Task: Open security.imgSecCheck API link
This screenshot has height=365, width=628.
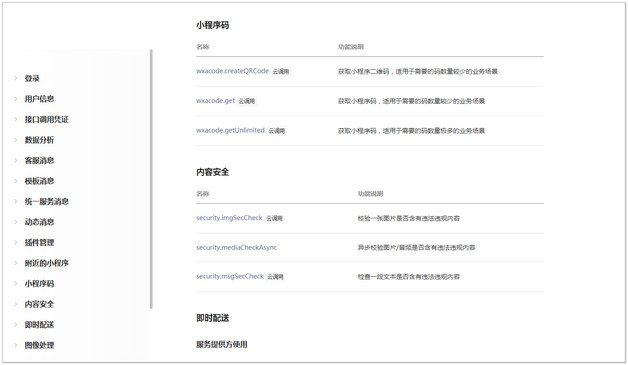Action: click(229, 218)
